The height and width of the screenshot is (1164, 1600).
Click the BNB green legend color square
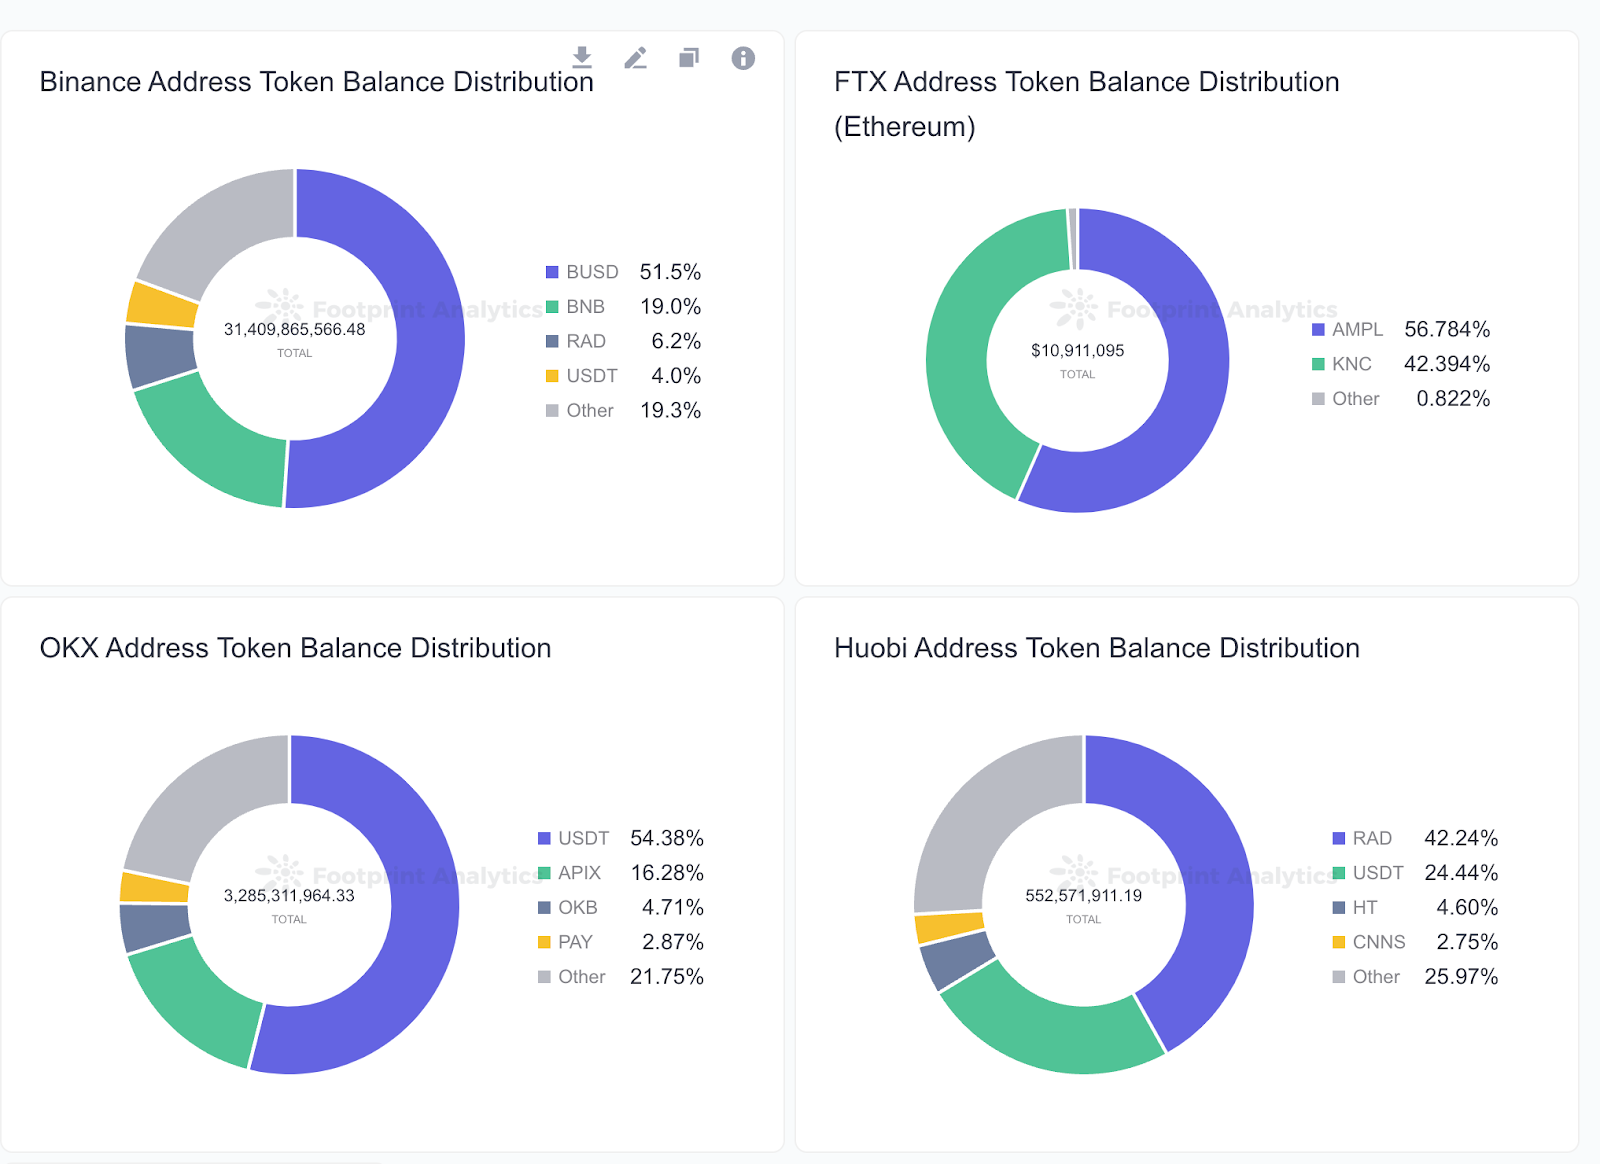[x=552, y=307]
